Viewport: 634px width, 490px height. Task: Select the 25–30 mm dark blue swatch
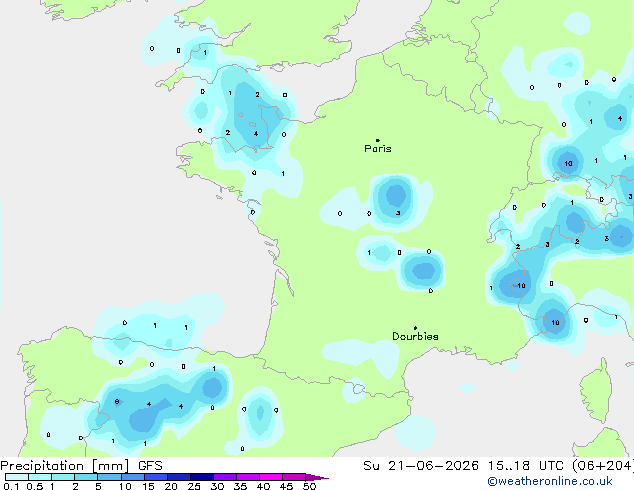pyautogui.click(x=201, y=477)
